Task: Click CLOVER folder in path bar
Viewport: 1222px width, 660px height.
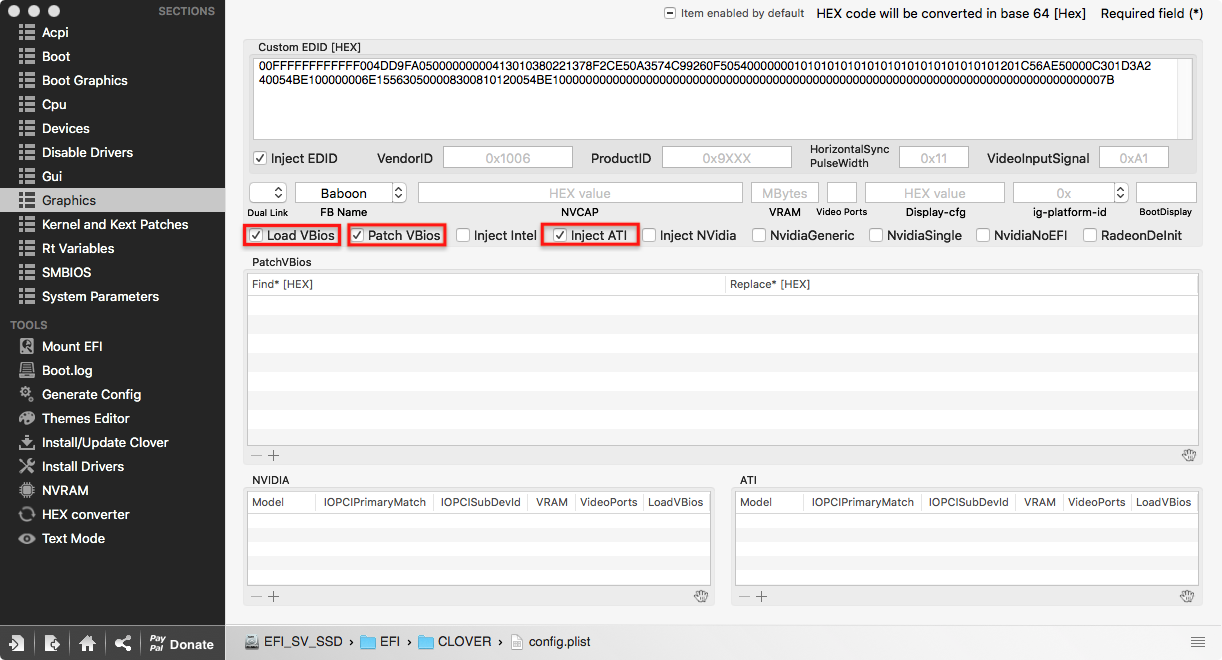Action: [x=455, y=642]
